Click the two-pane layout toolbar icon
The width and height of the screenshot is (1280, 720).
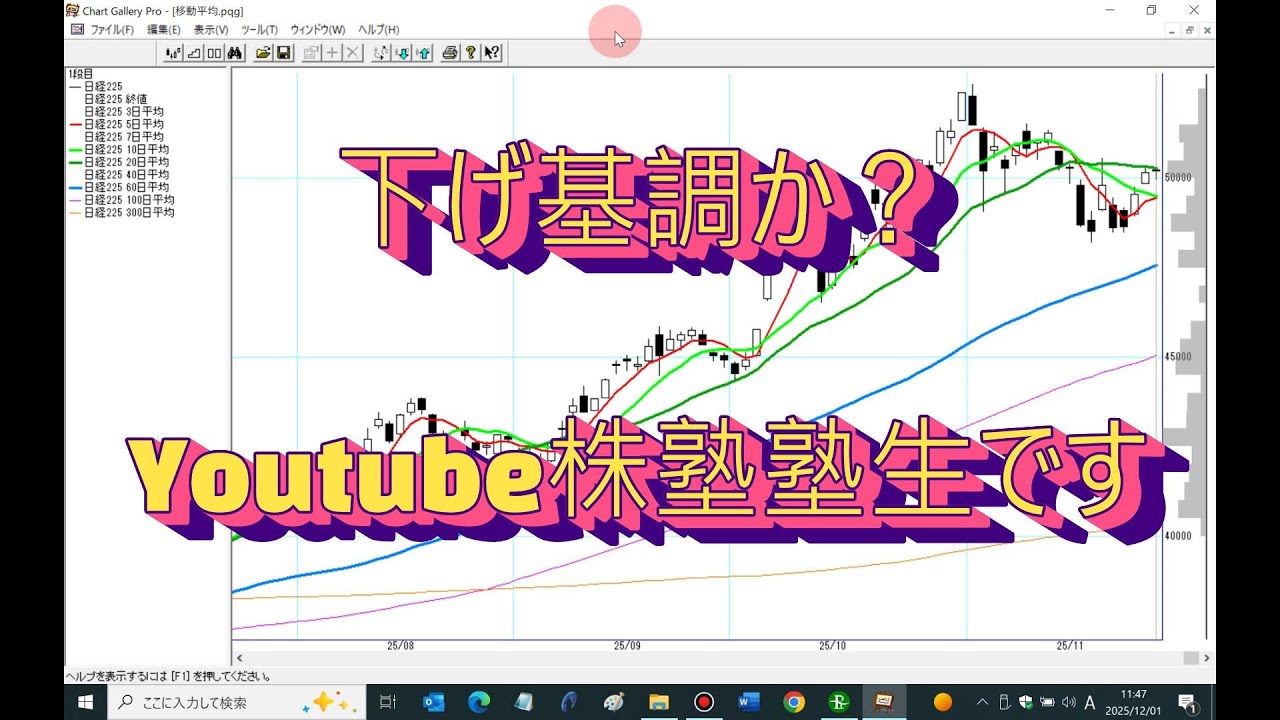(214, 53)
